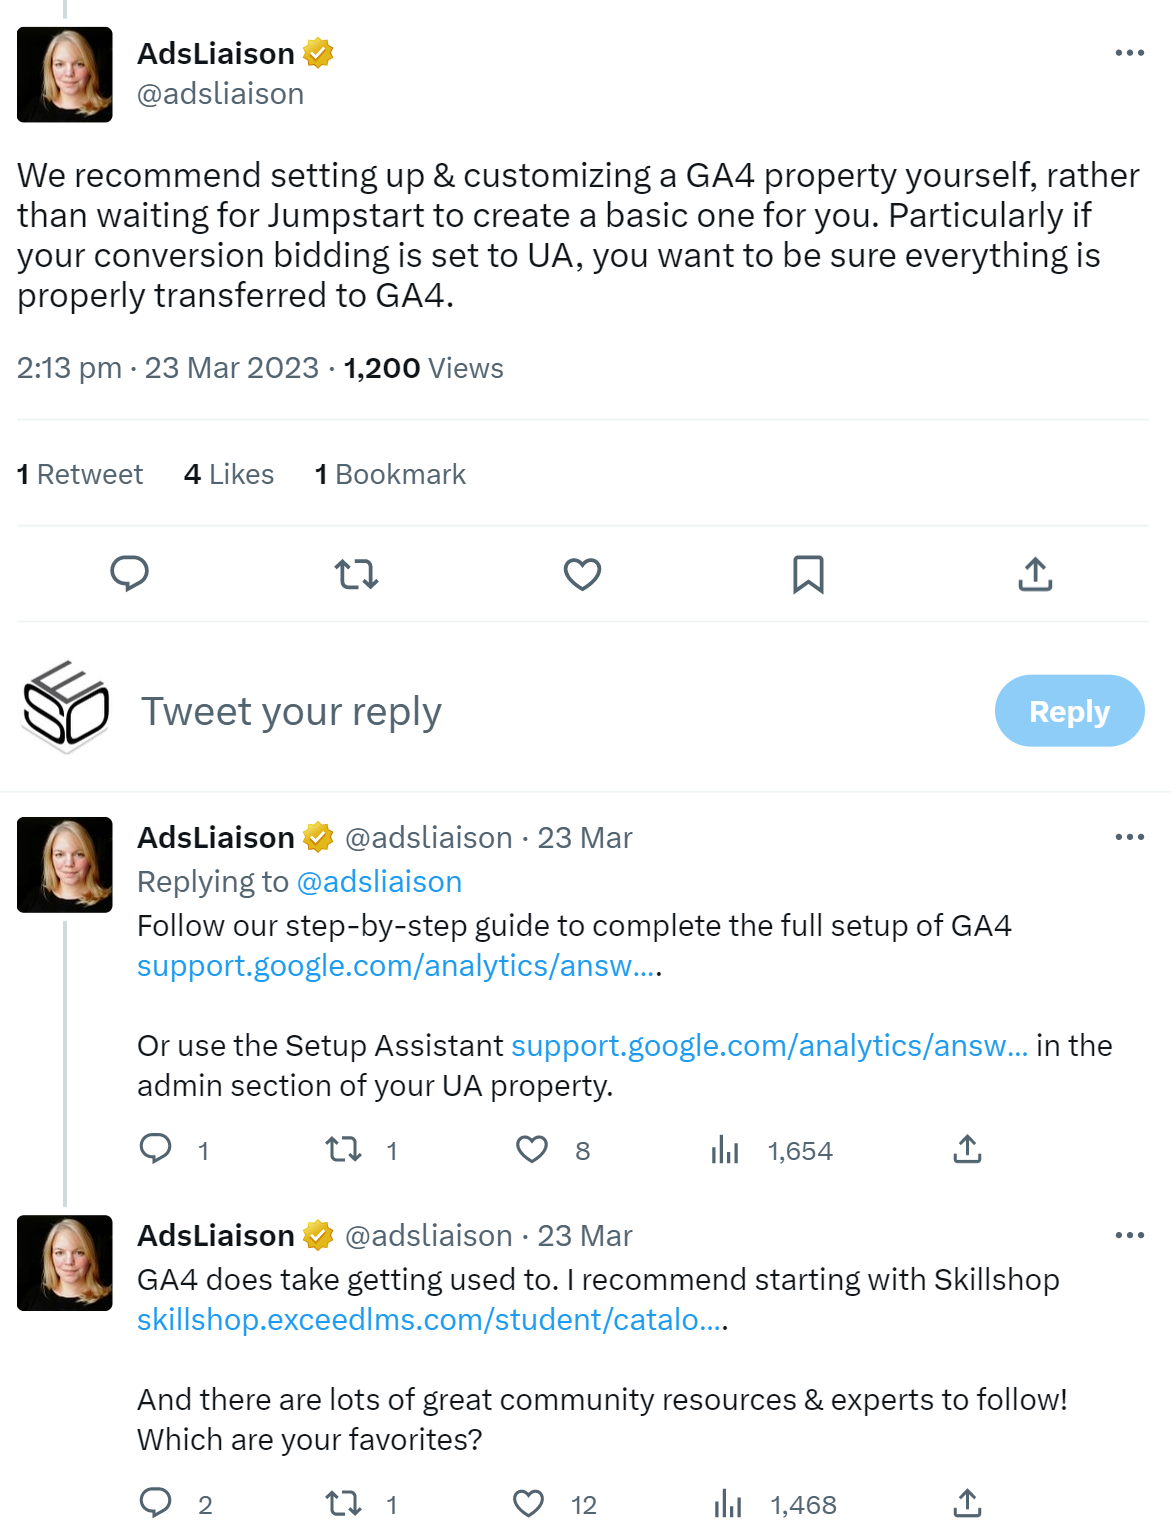View the 4 Likes list
This screenshot has width=1171, height=1538.
(229, 474)
